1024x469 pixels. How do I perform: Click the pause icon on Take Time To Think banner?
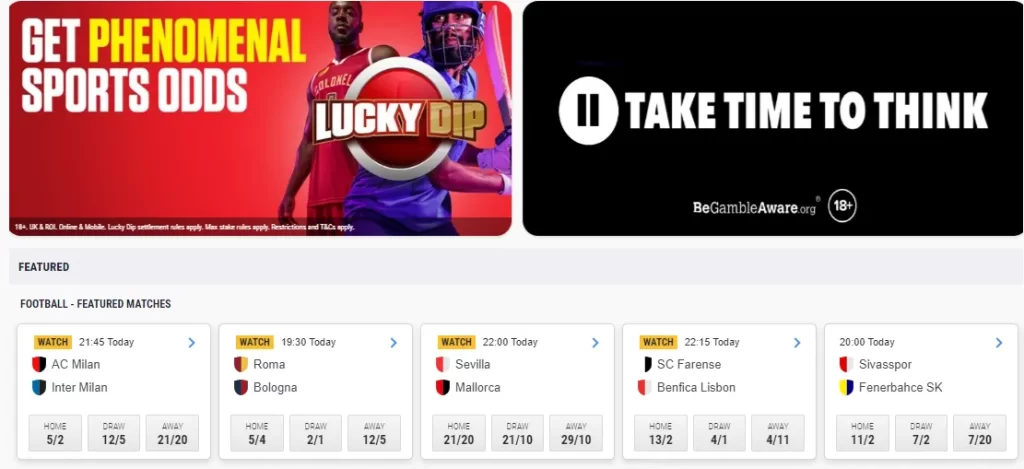[588, 110]
